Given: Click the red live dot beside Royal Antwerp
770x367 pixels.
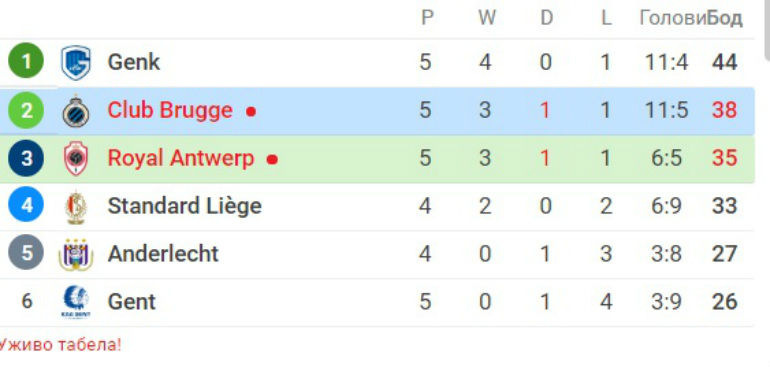Looking at the screenshot, I should (272, 160).
